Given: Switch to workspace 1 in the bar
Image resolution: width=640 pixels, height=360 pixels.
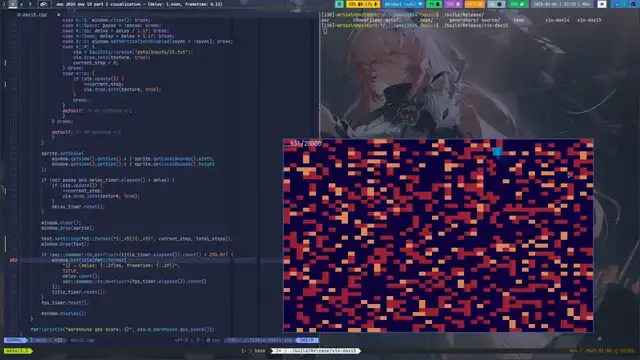Looking at the screenshot, I should 4,4.
